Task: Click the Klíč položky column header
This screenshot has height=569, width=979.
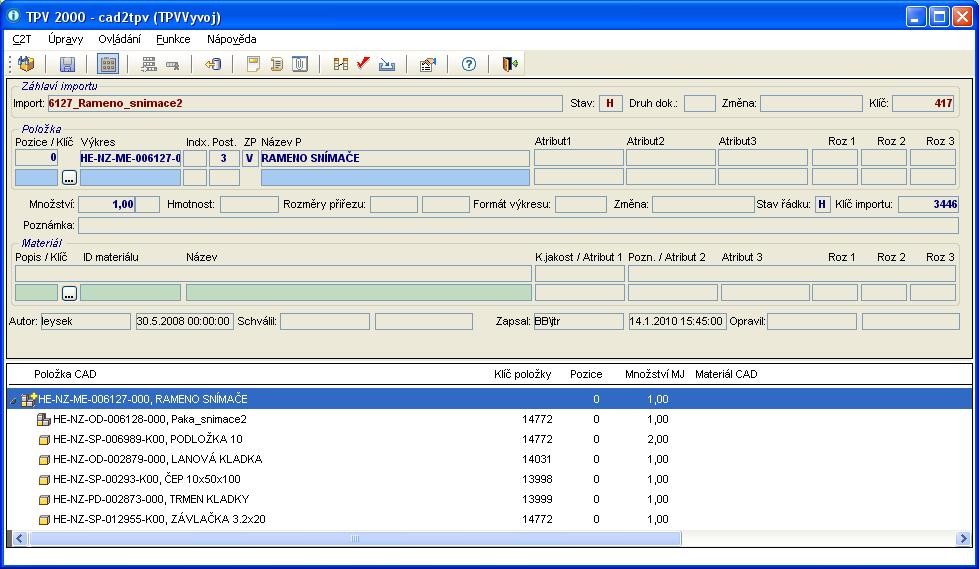Action: pyautogui.click(x=523, y=374)
